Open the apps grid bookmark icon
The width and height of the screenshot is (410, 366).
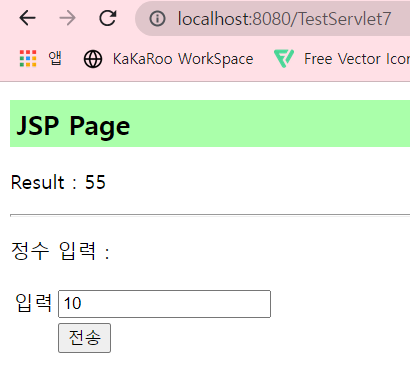pyautogui.click(x=28, y=59)
